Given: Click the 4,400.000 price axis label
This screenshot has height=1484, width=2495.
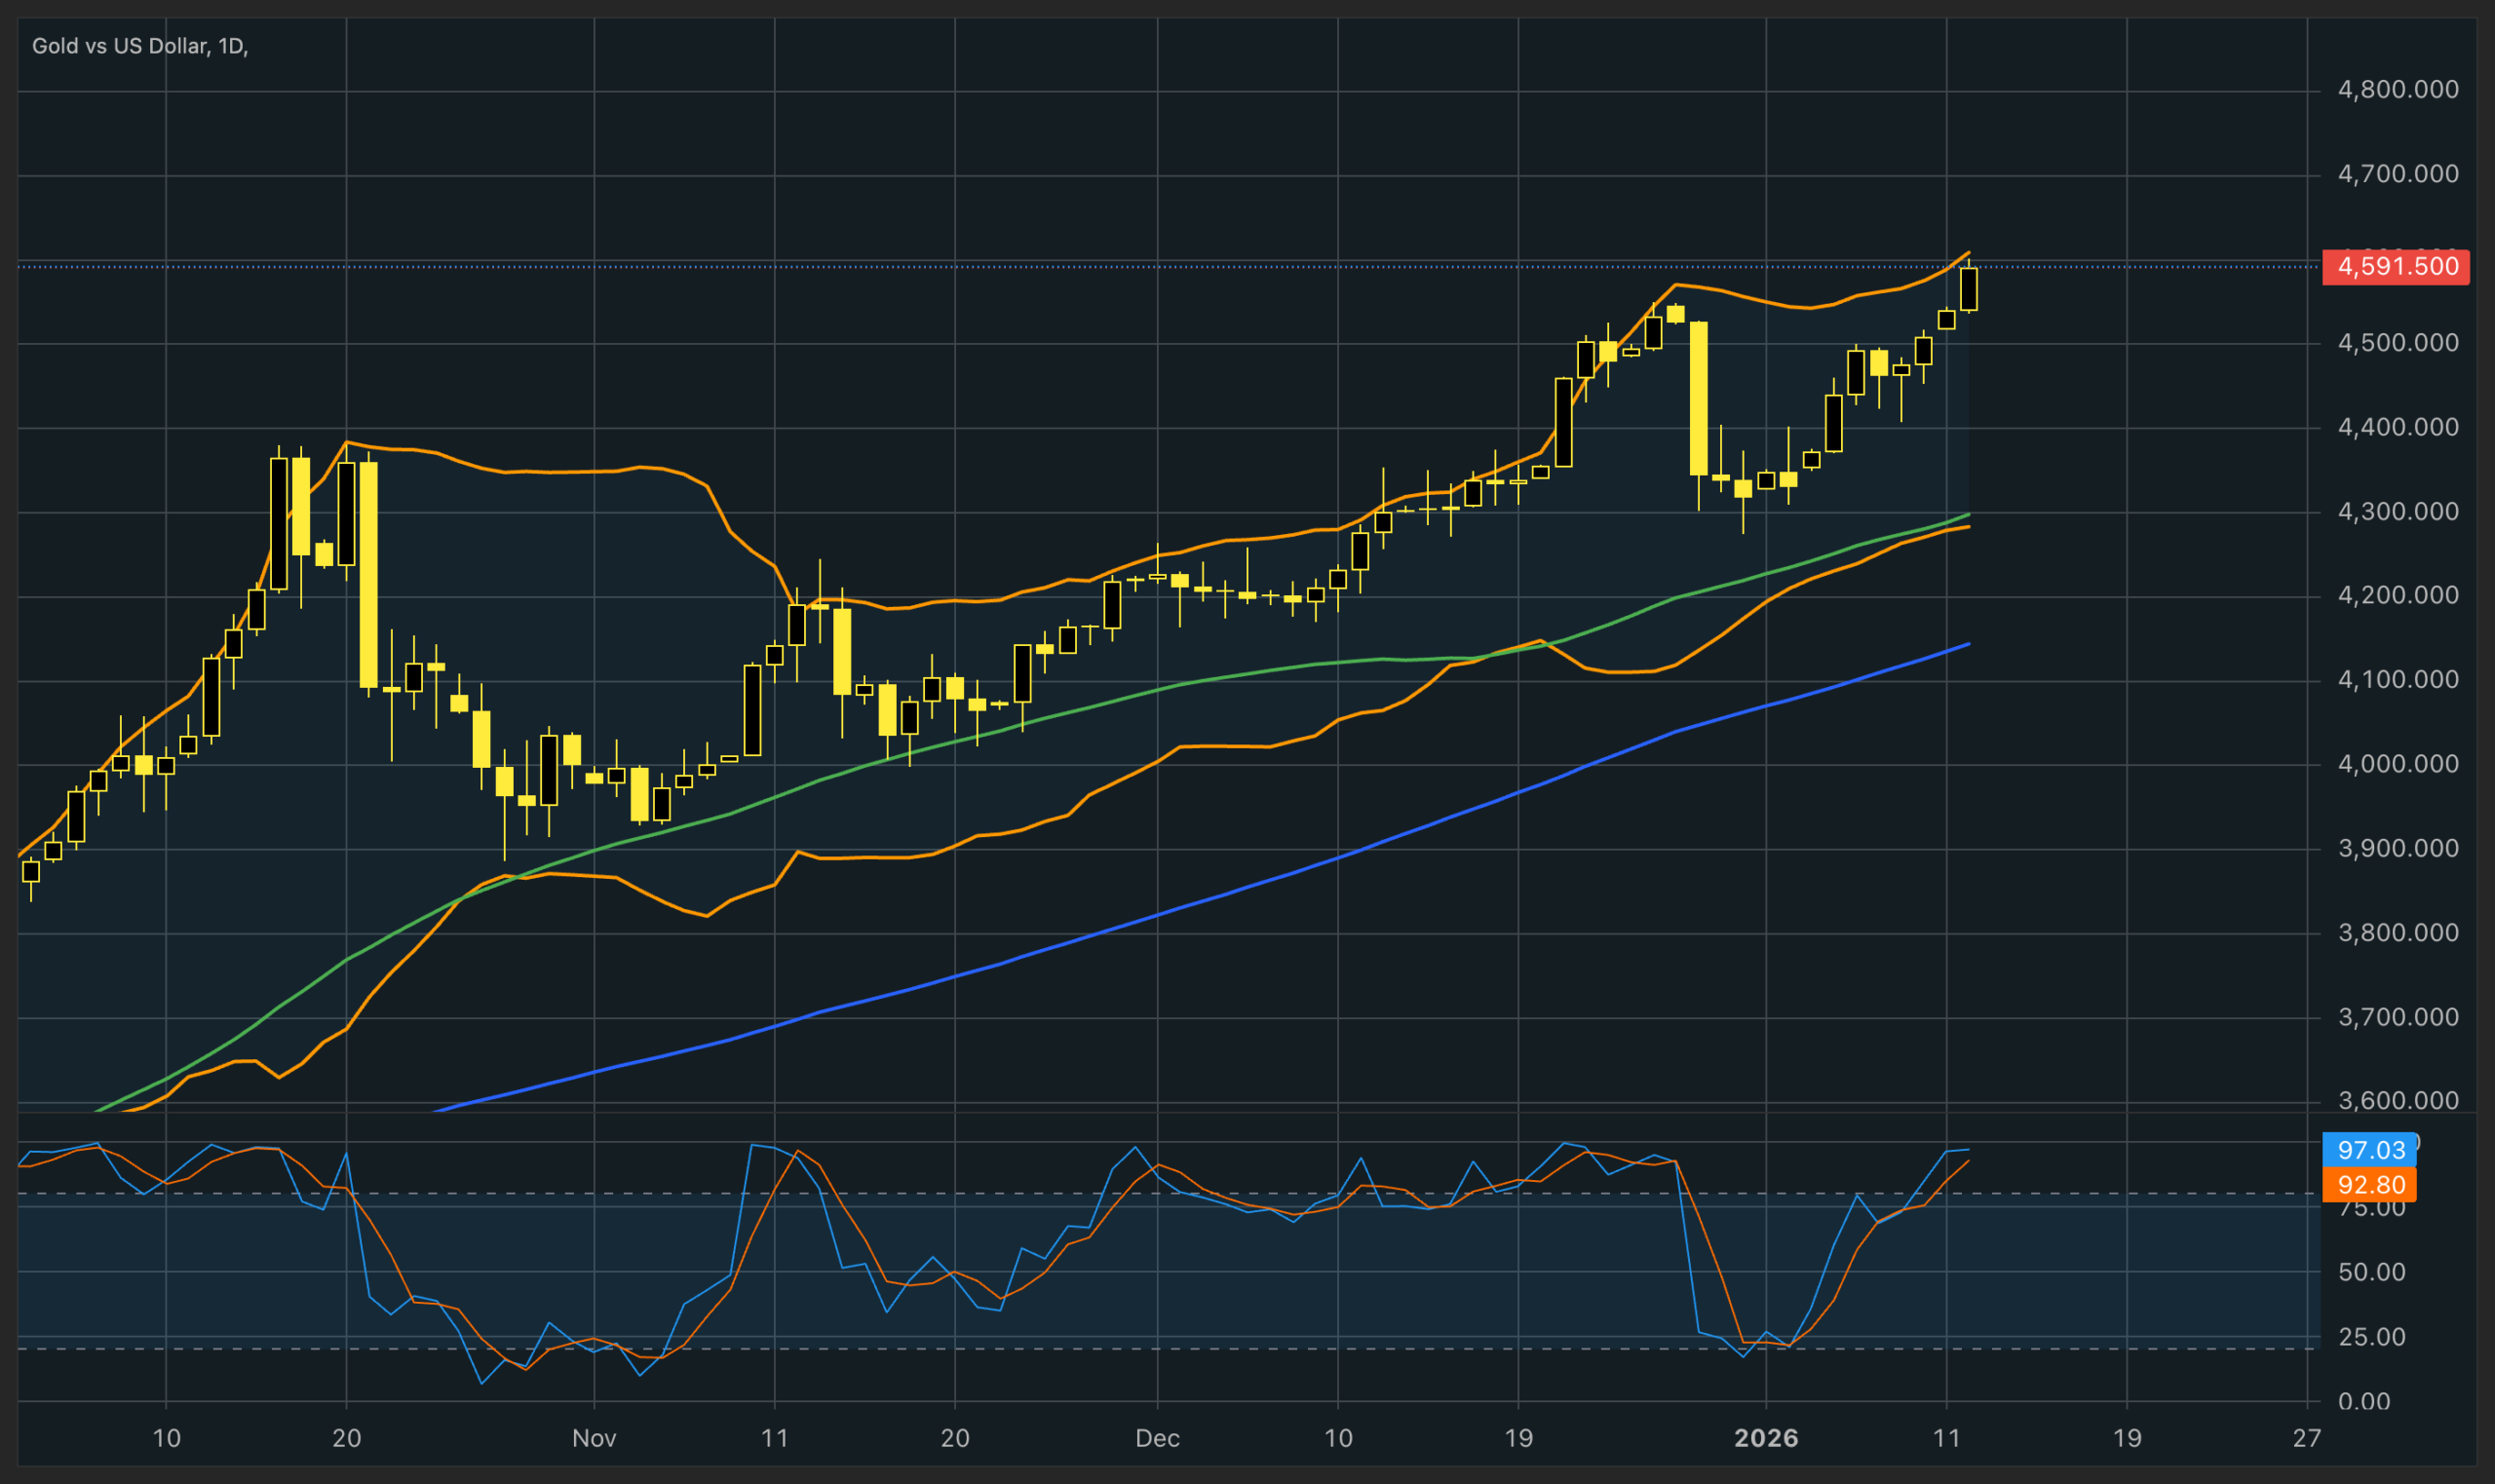Looking at the screenshot, I should 2398,427.
